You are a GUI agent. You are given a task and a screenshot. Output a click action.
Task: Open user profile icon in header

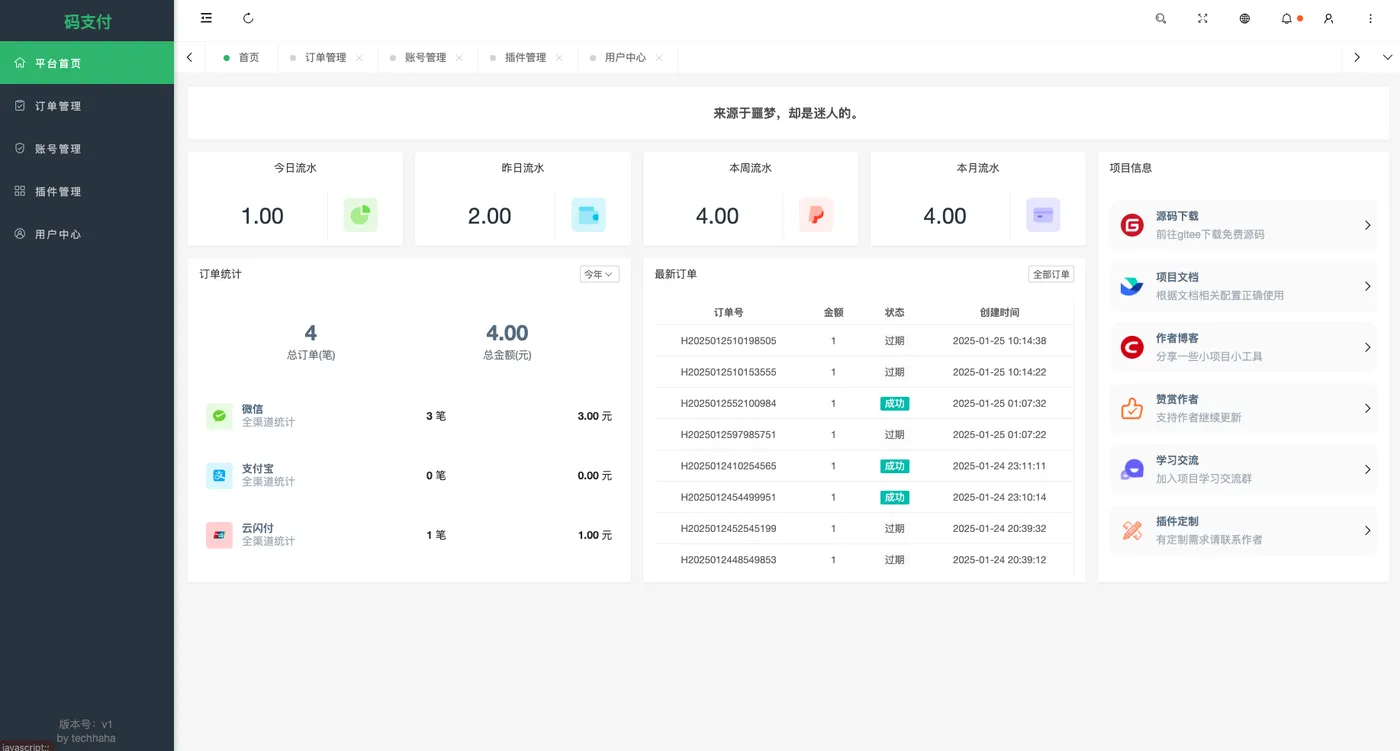click(x=1329, y=18)
